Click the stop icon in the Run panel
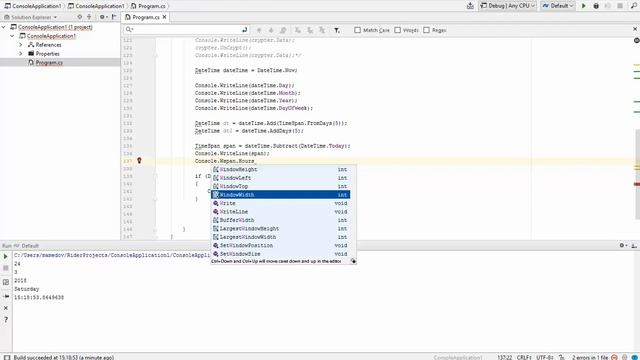This screenshot has width=640, height=360. tap(6, 268)
